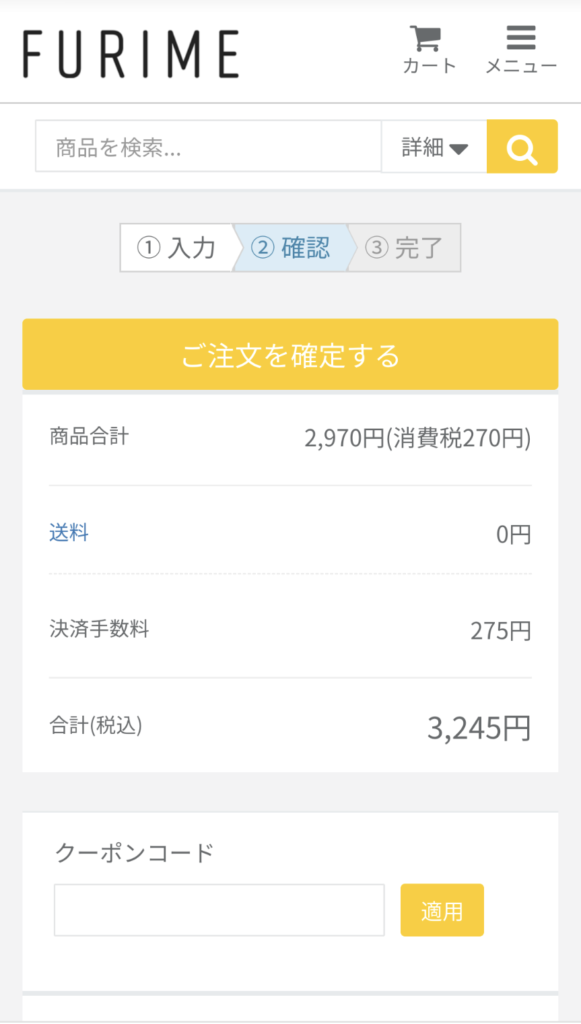Expand the 詳細 search options dropdown
Screen dimensions: 581x1024
tap(434, 147)
